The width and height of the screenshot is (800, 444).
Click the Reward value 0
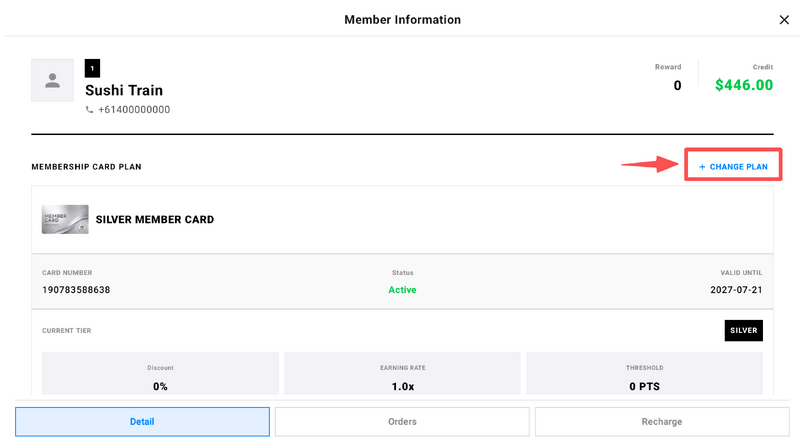[677, 86]
